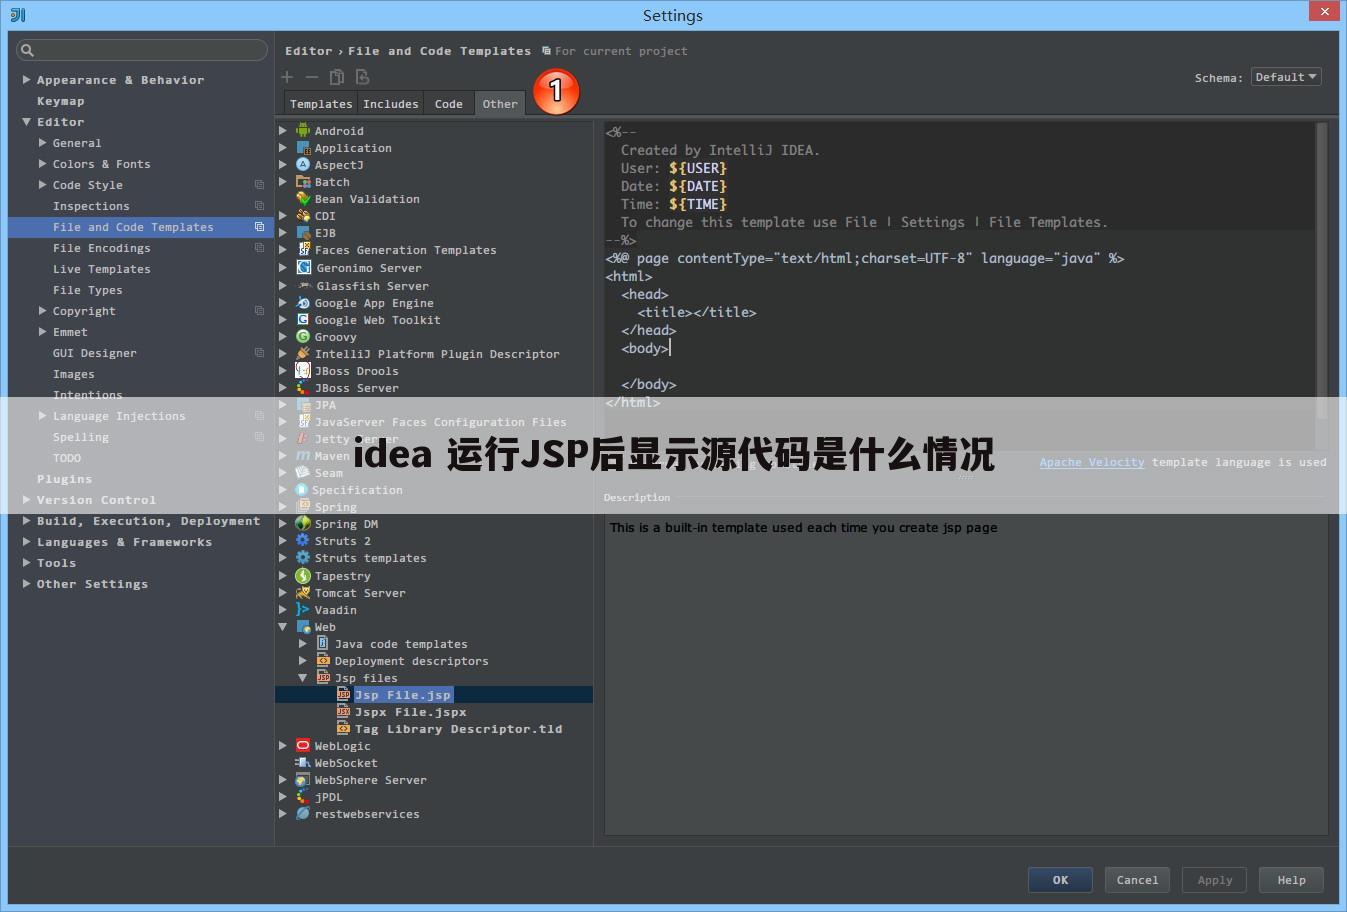Expand Colors & Fonts node
The image size is (1347, 912).
tap(43, 163)
